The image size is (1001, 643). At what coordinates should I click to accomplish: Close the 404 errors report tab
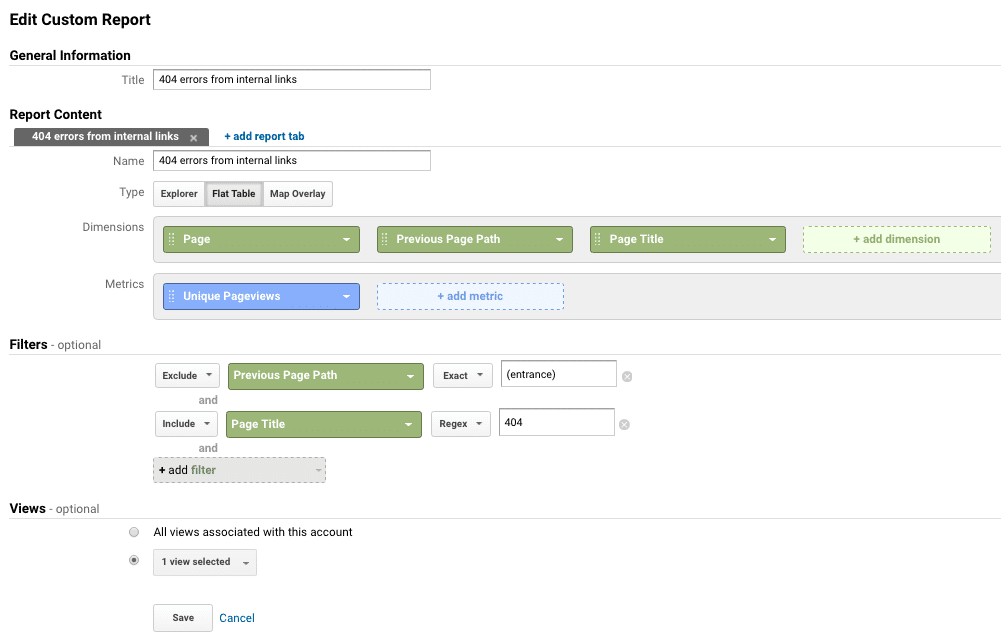[x=194, y=136]
